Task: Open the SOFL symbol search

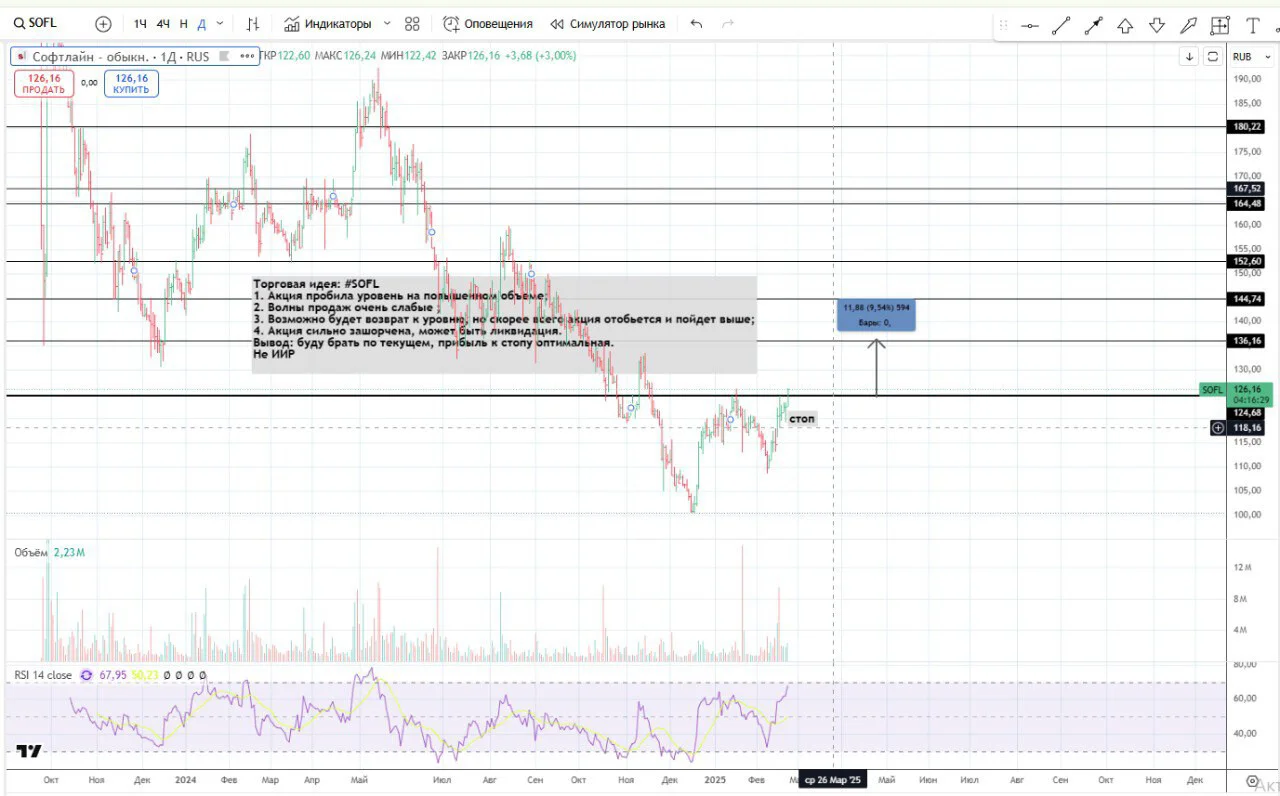Action: tap(36, 23)
